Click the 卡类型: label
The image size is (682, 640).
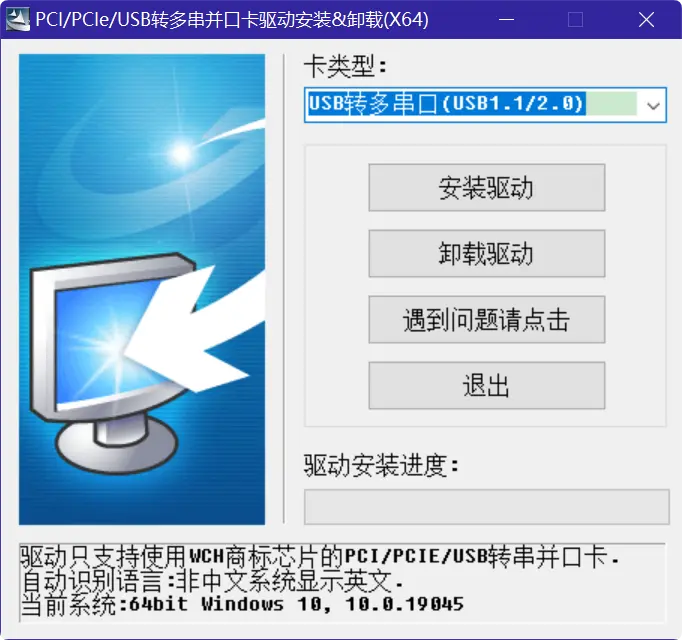(345, 67)
